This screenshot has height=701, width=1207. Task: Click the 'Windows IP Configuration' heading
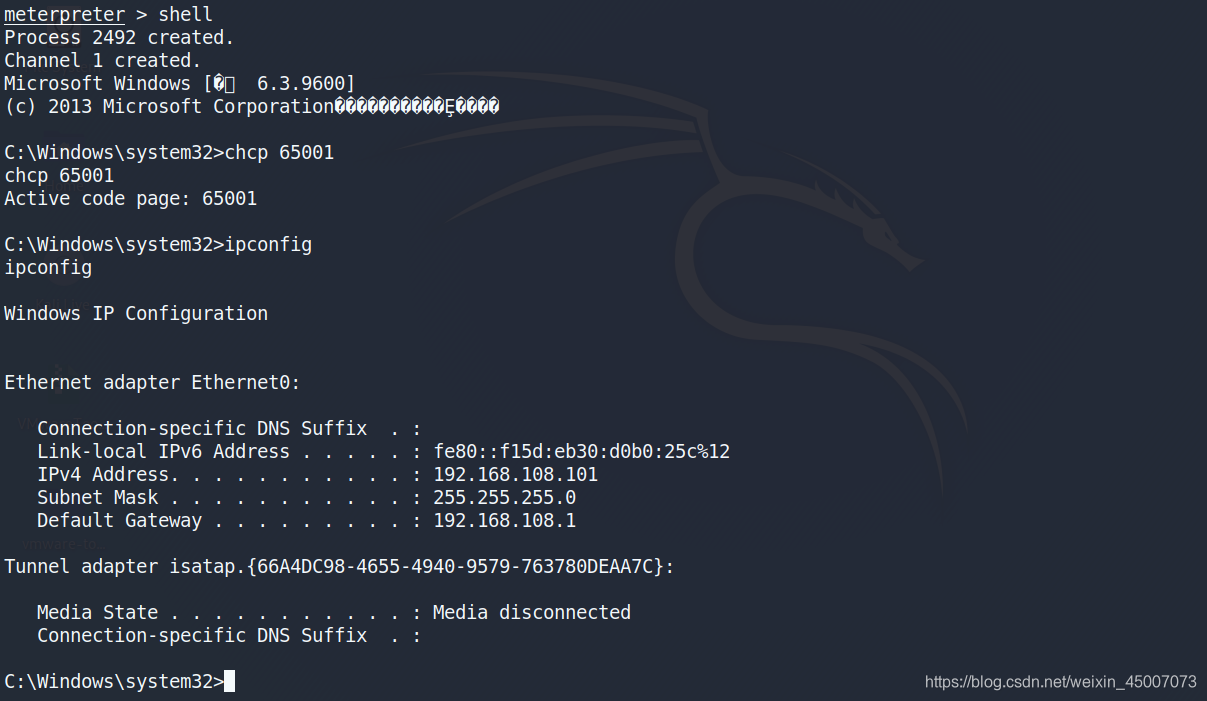pos(136,313)
